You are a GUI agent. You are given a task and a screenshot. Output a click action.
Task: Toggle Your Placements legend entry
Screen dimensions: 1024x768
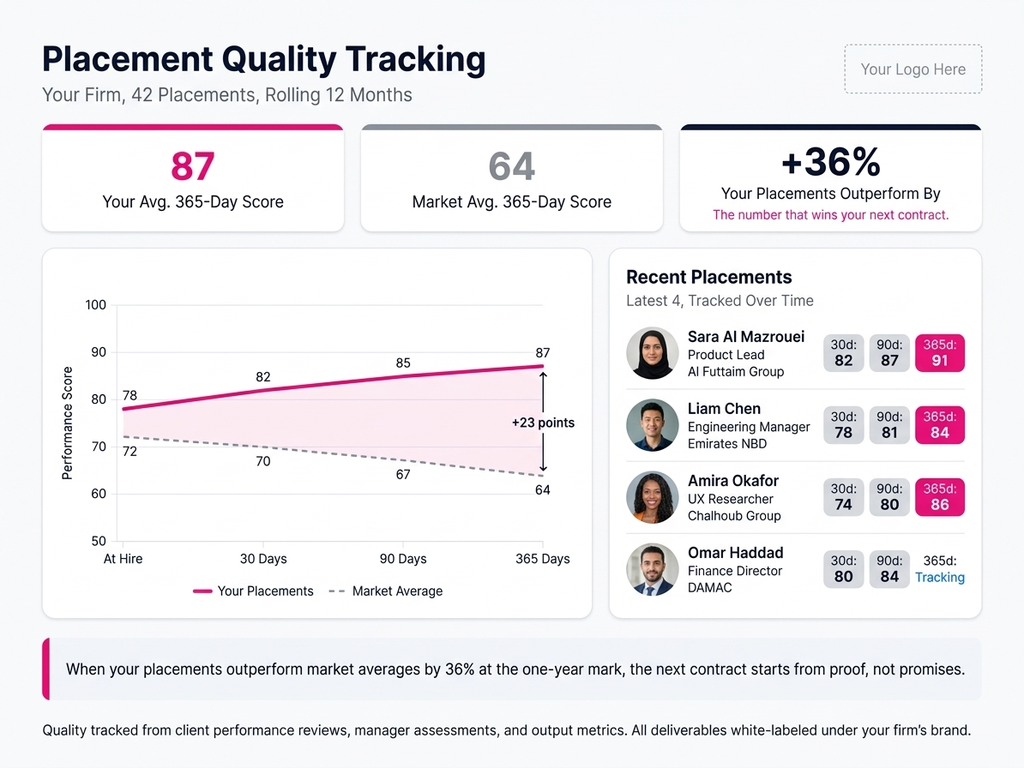pyautogui.click(x=253, y=591)
